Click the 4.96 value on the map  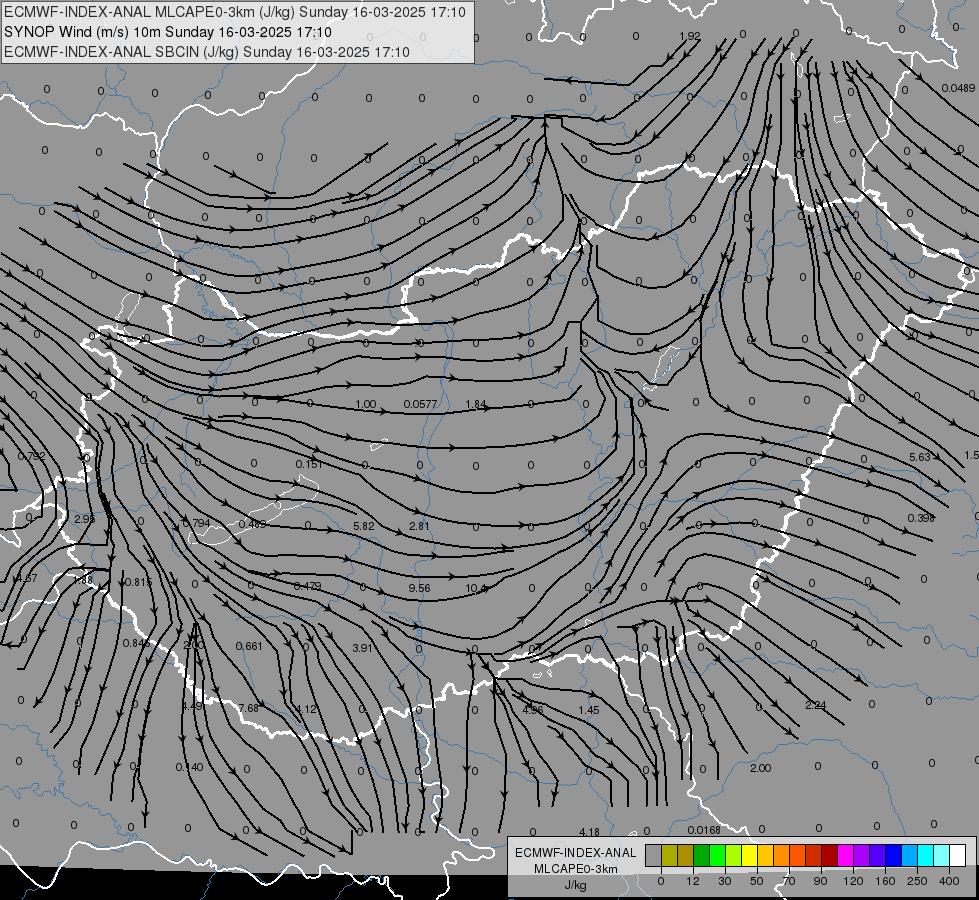[x=533, y=710]
